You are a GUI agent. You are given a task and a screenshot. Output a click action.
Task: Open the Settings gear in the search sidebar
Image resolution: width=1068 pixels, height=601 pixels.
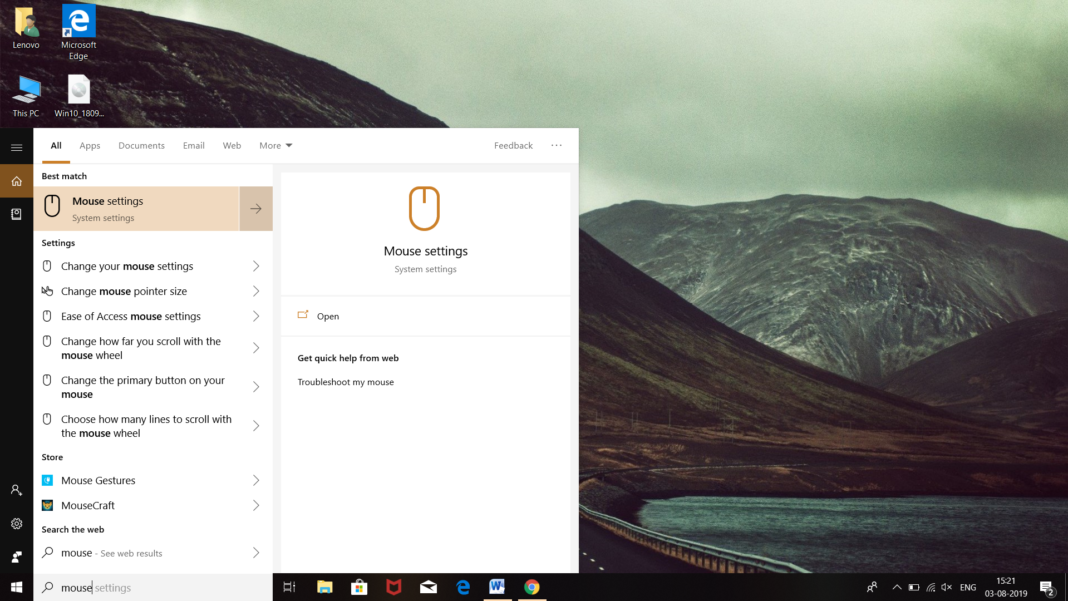(x=16, y=523)
